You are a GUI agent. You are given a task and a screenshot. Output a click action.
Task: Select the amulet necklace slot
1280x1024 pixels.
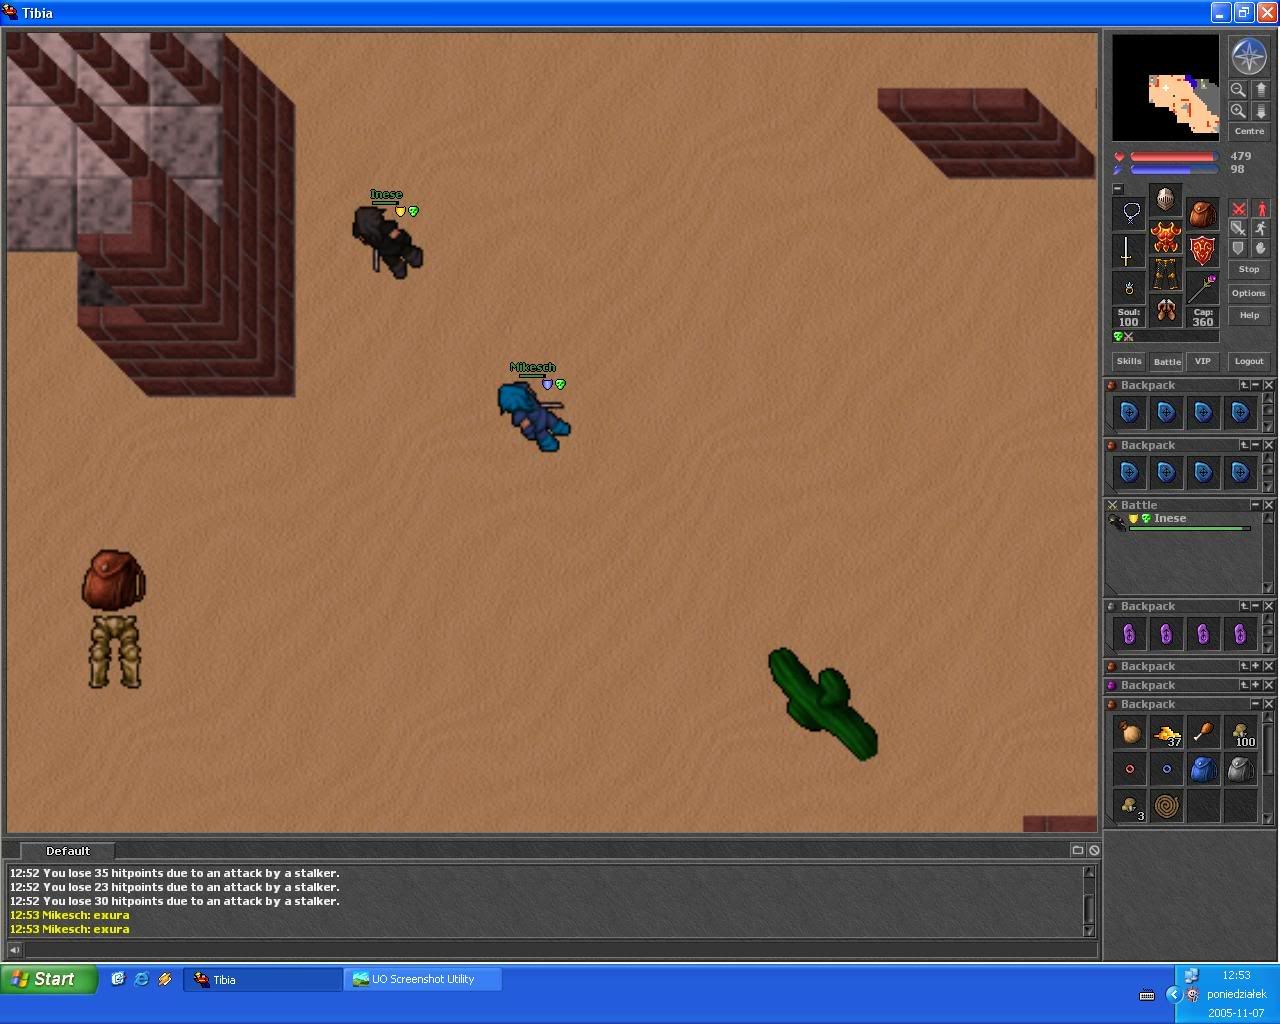point(1129,213)
